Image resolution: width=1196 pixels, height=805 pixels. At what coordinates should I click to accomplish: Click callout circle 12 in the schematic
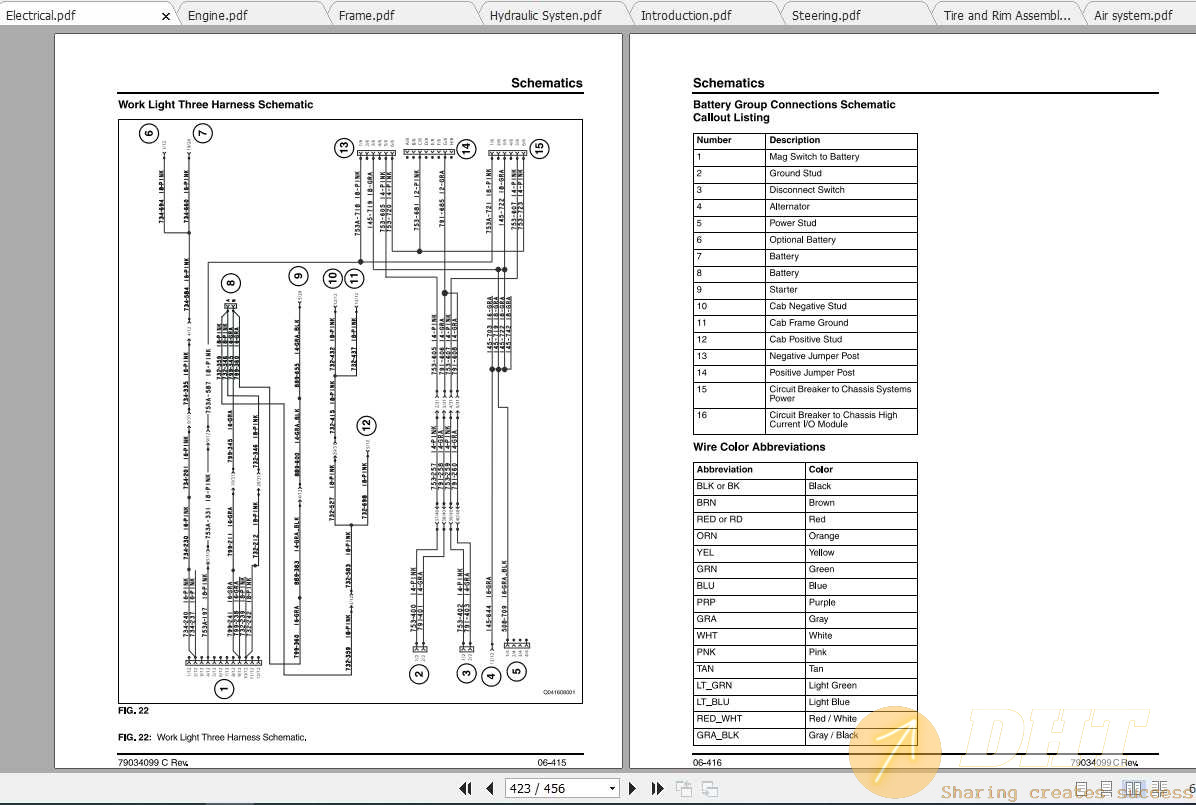pos(366,424)
